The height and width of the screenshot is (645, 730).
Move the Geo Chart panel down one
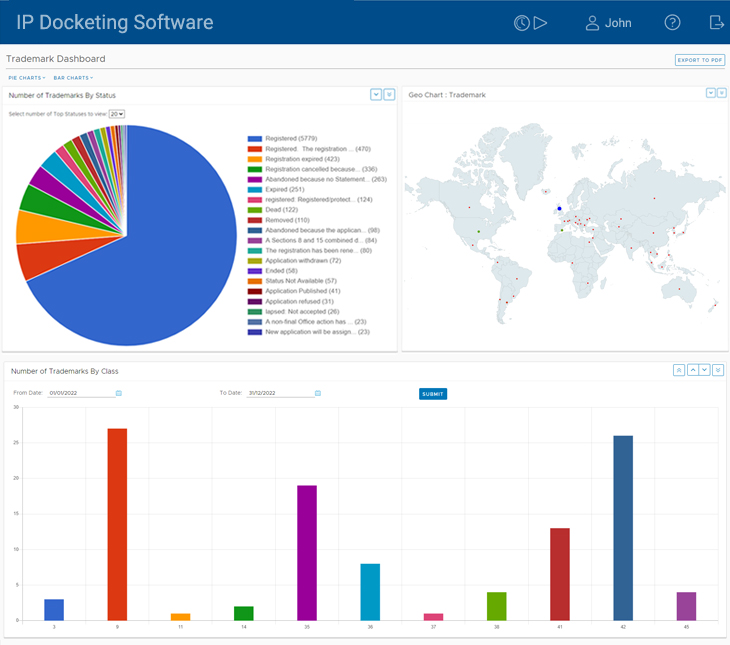click(710, 93)
